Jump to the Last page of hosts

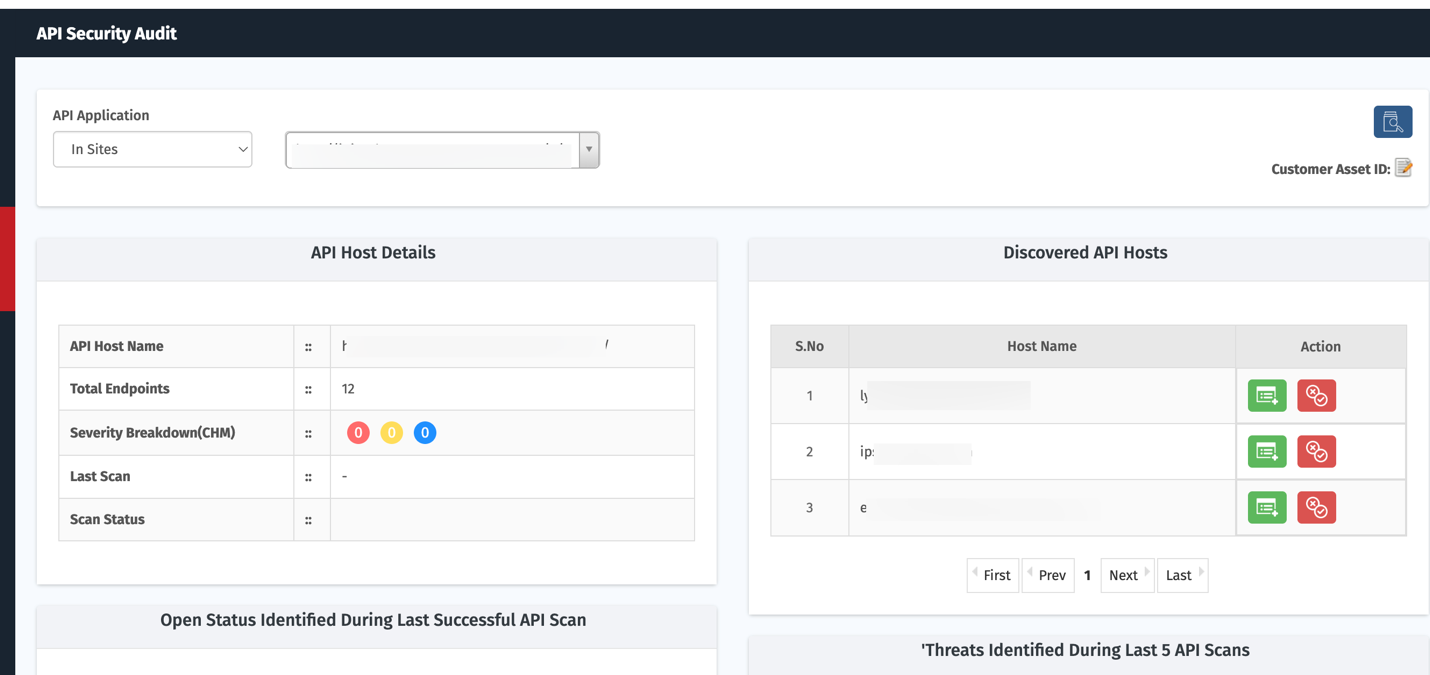1182,575
